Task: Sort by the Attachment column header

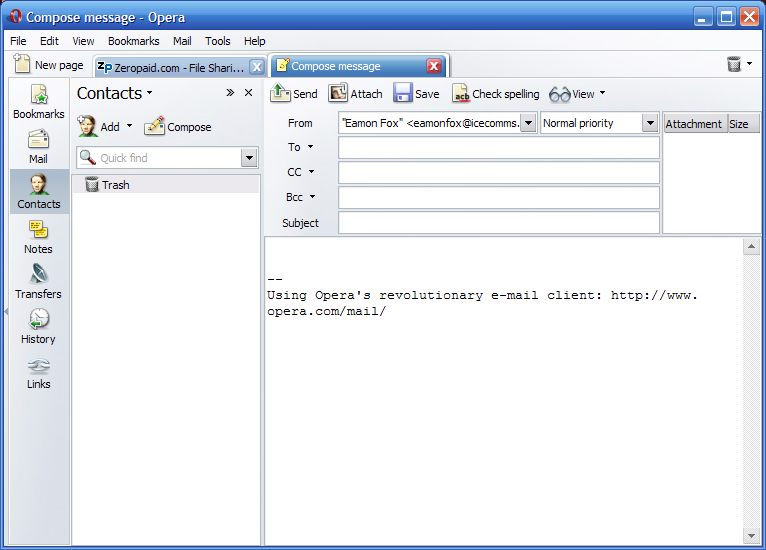Action: point(696,124)
